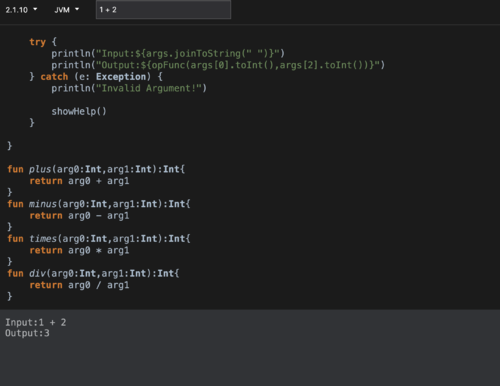Click the println line with 'Output:' string
This screenshot has height=386, width=500.
click(218, 65)
